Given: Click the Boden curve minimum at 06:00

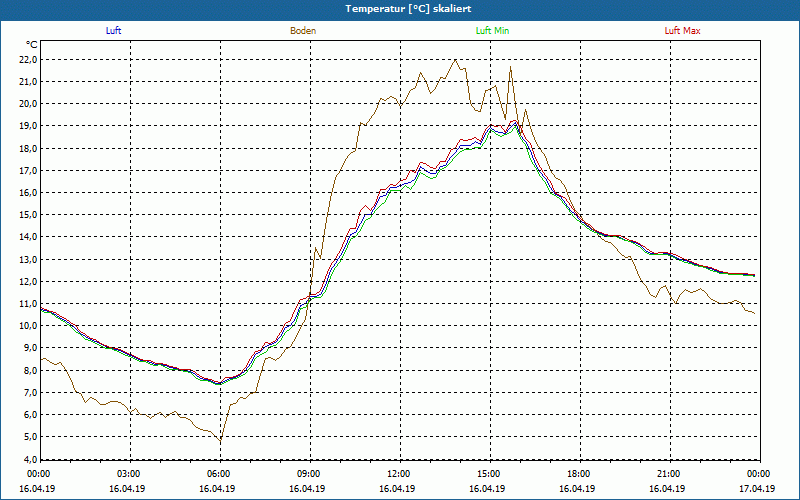Looking at the screenshot, I should [220, 441].
